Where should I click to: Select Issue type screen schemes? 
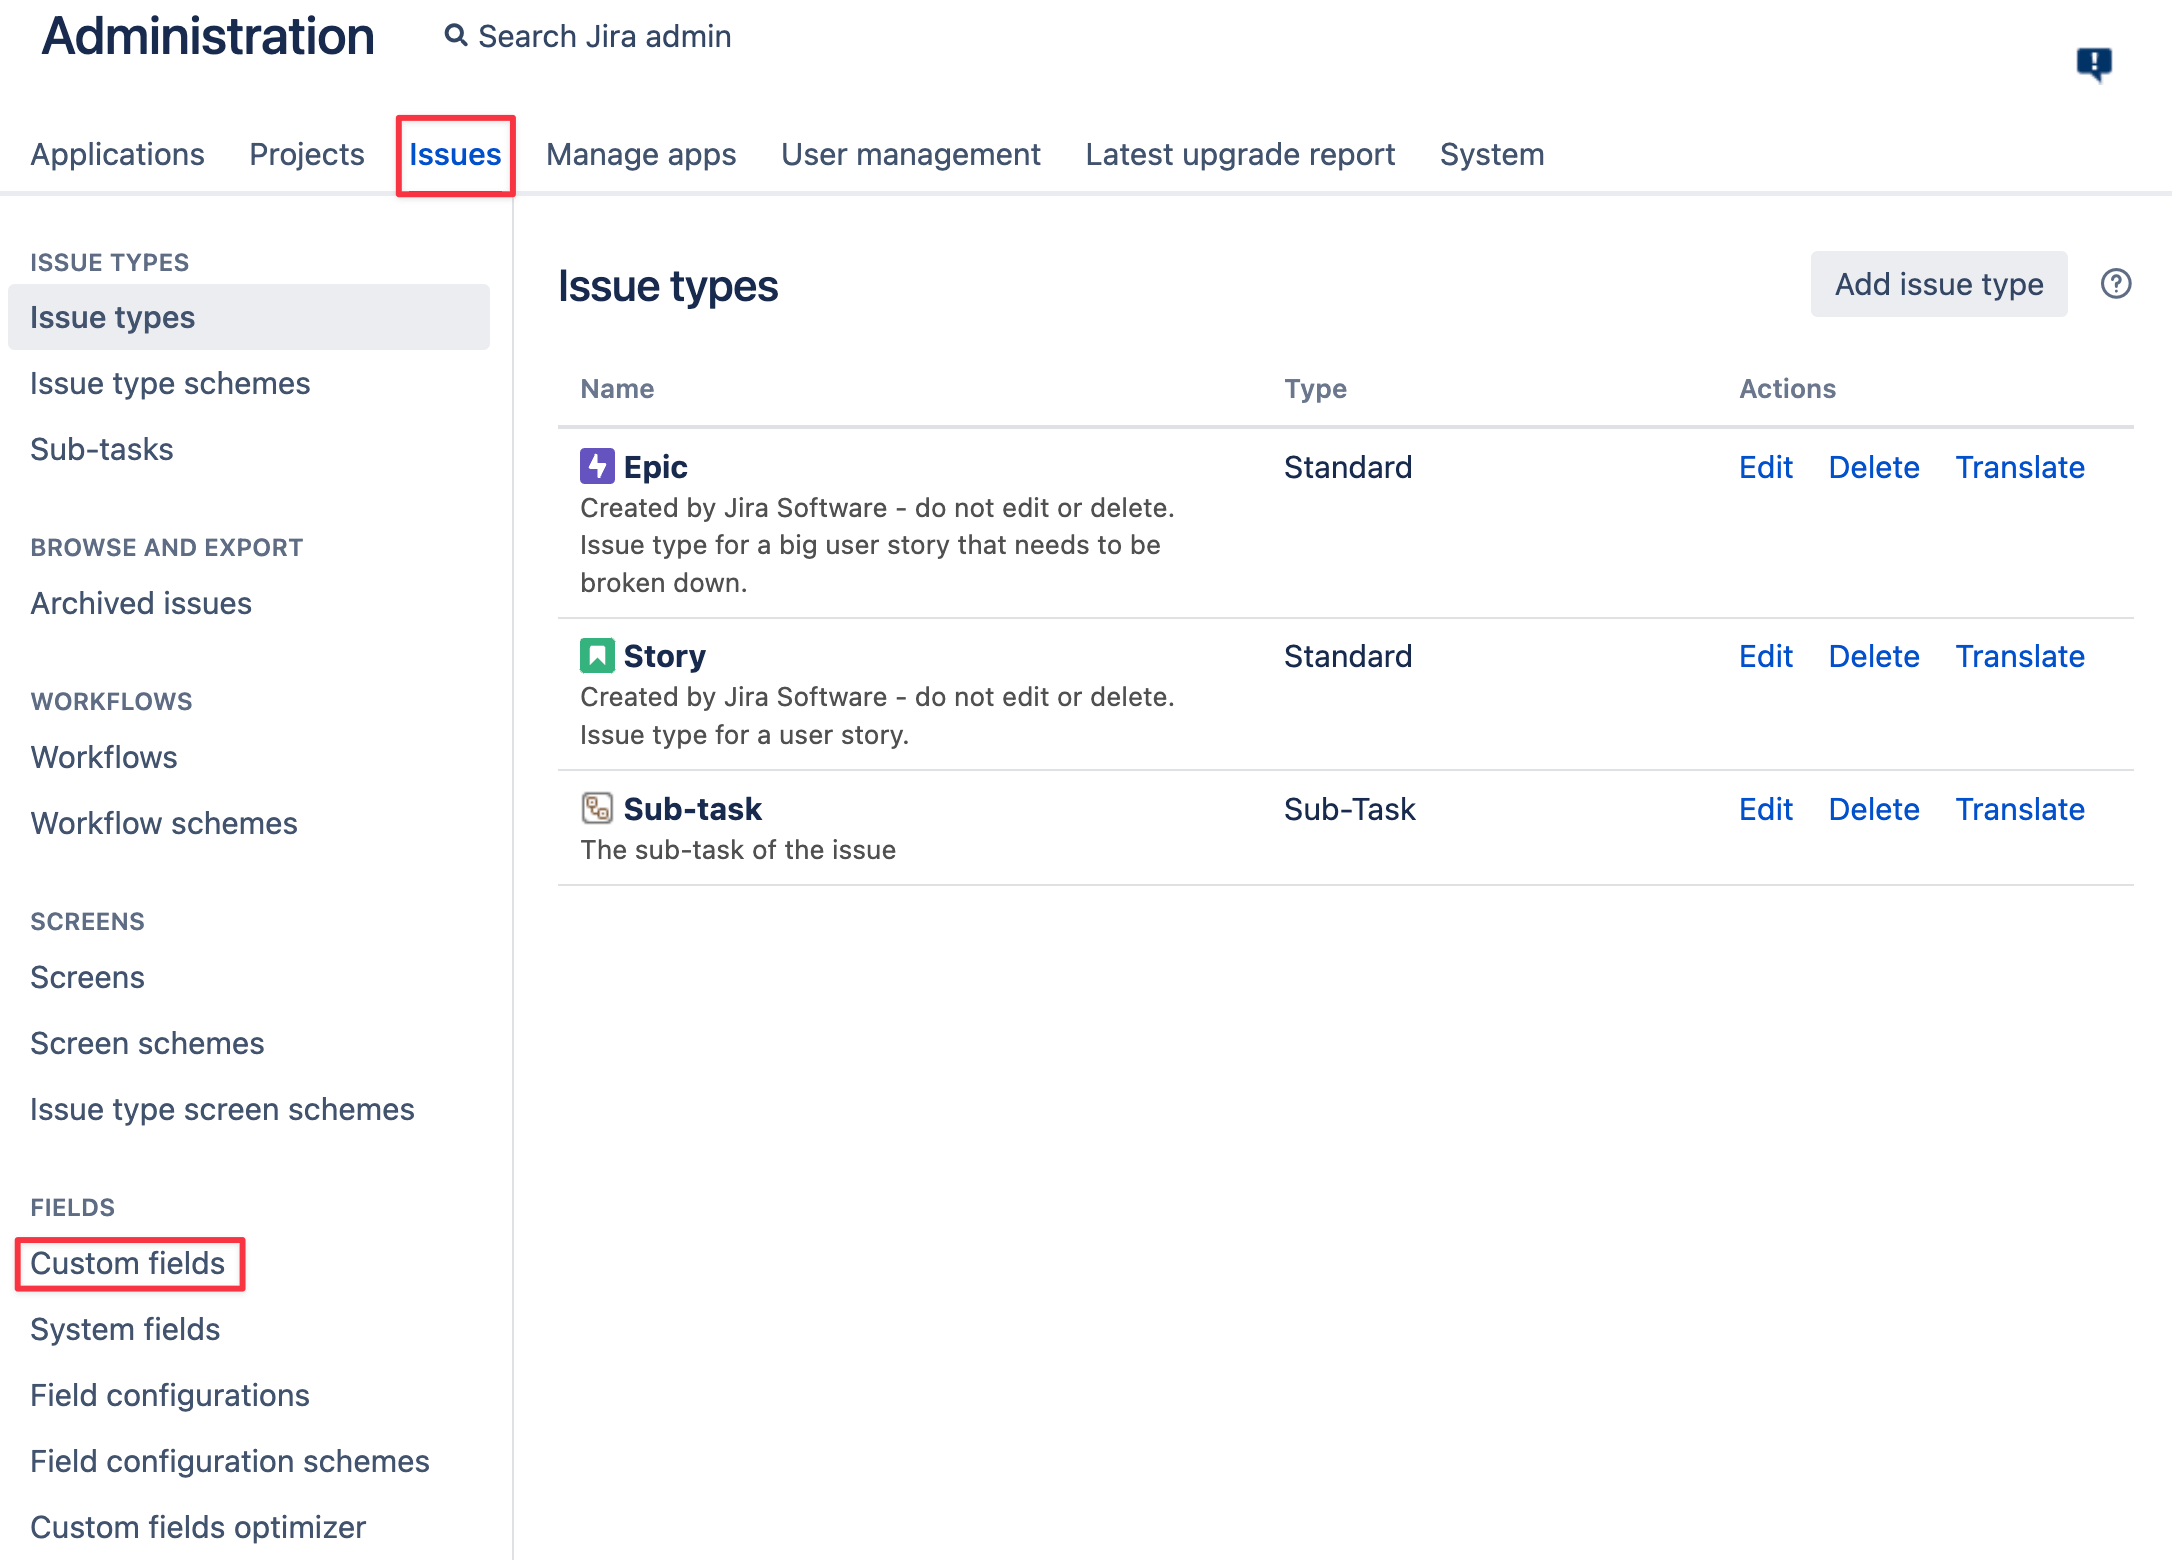222,1109
